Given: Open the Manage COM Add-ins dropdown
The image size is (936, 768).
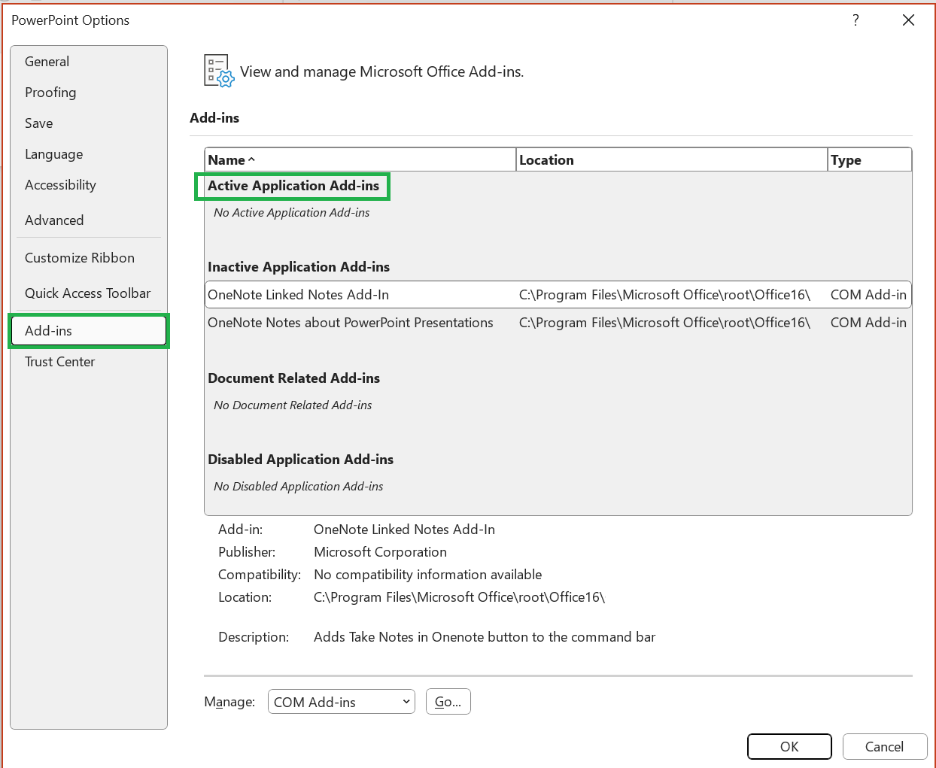Looking at the screenshot, I should coord(341,702).
